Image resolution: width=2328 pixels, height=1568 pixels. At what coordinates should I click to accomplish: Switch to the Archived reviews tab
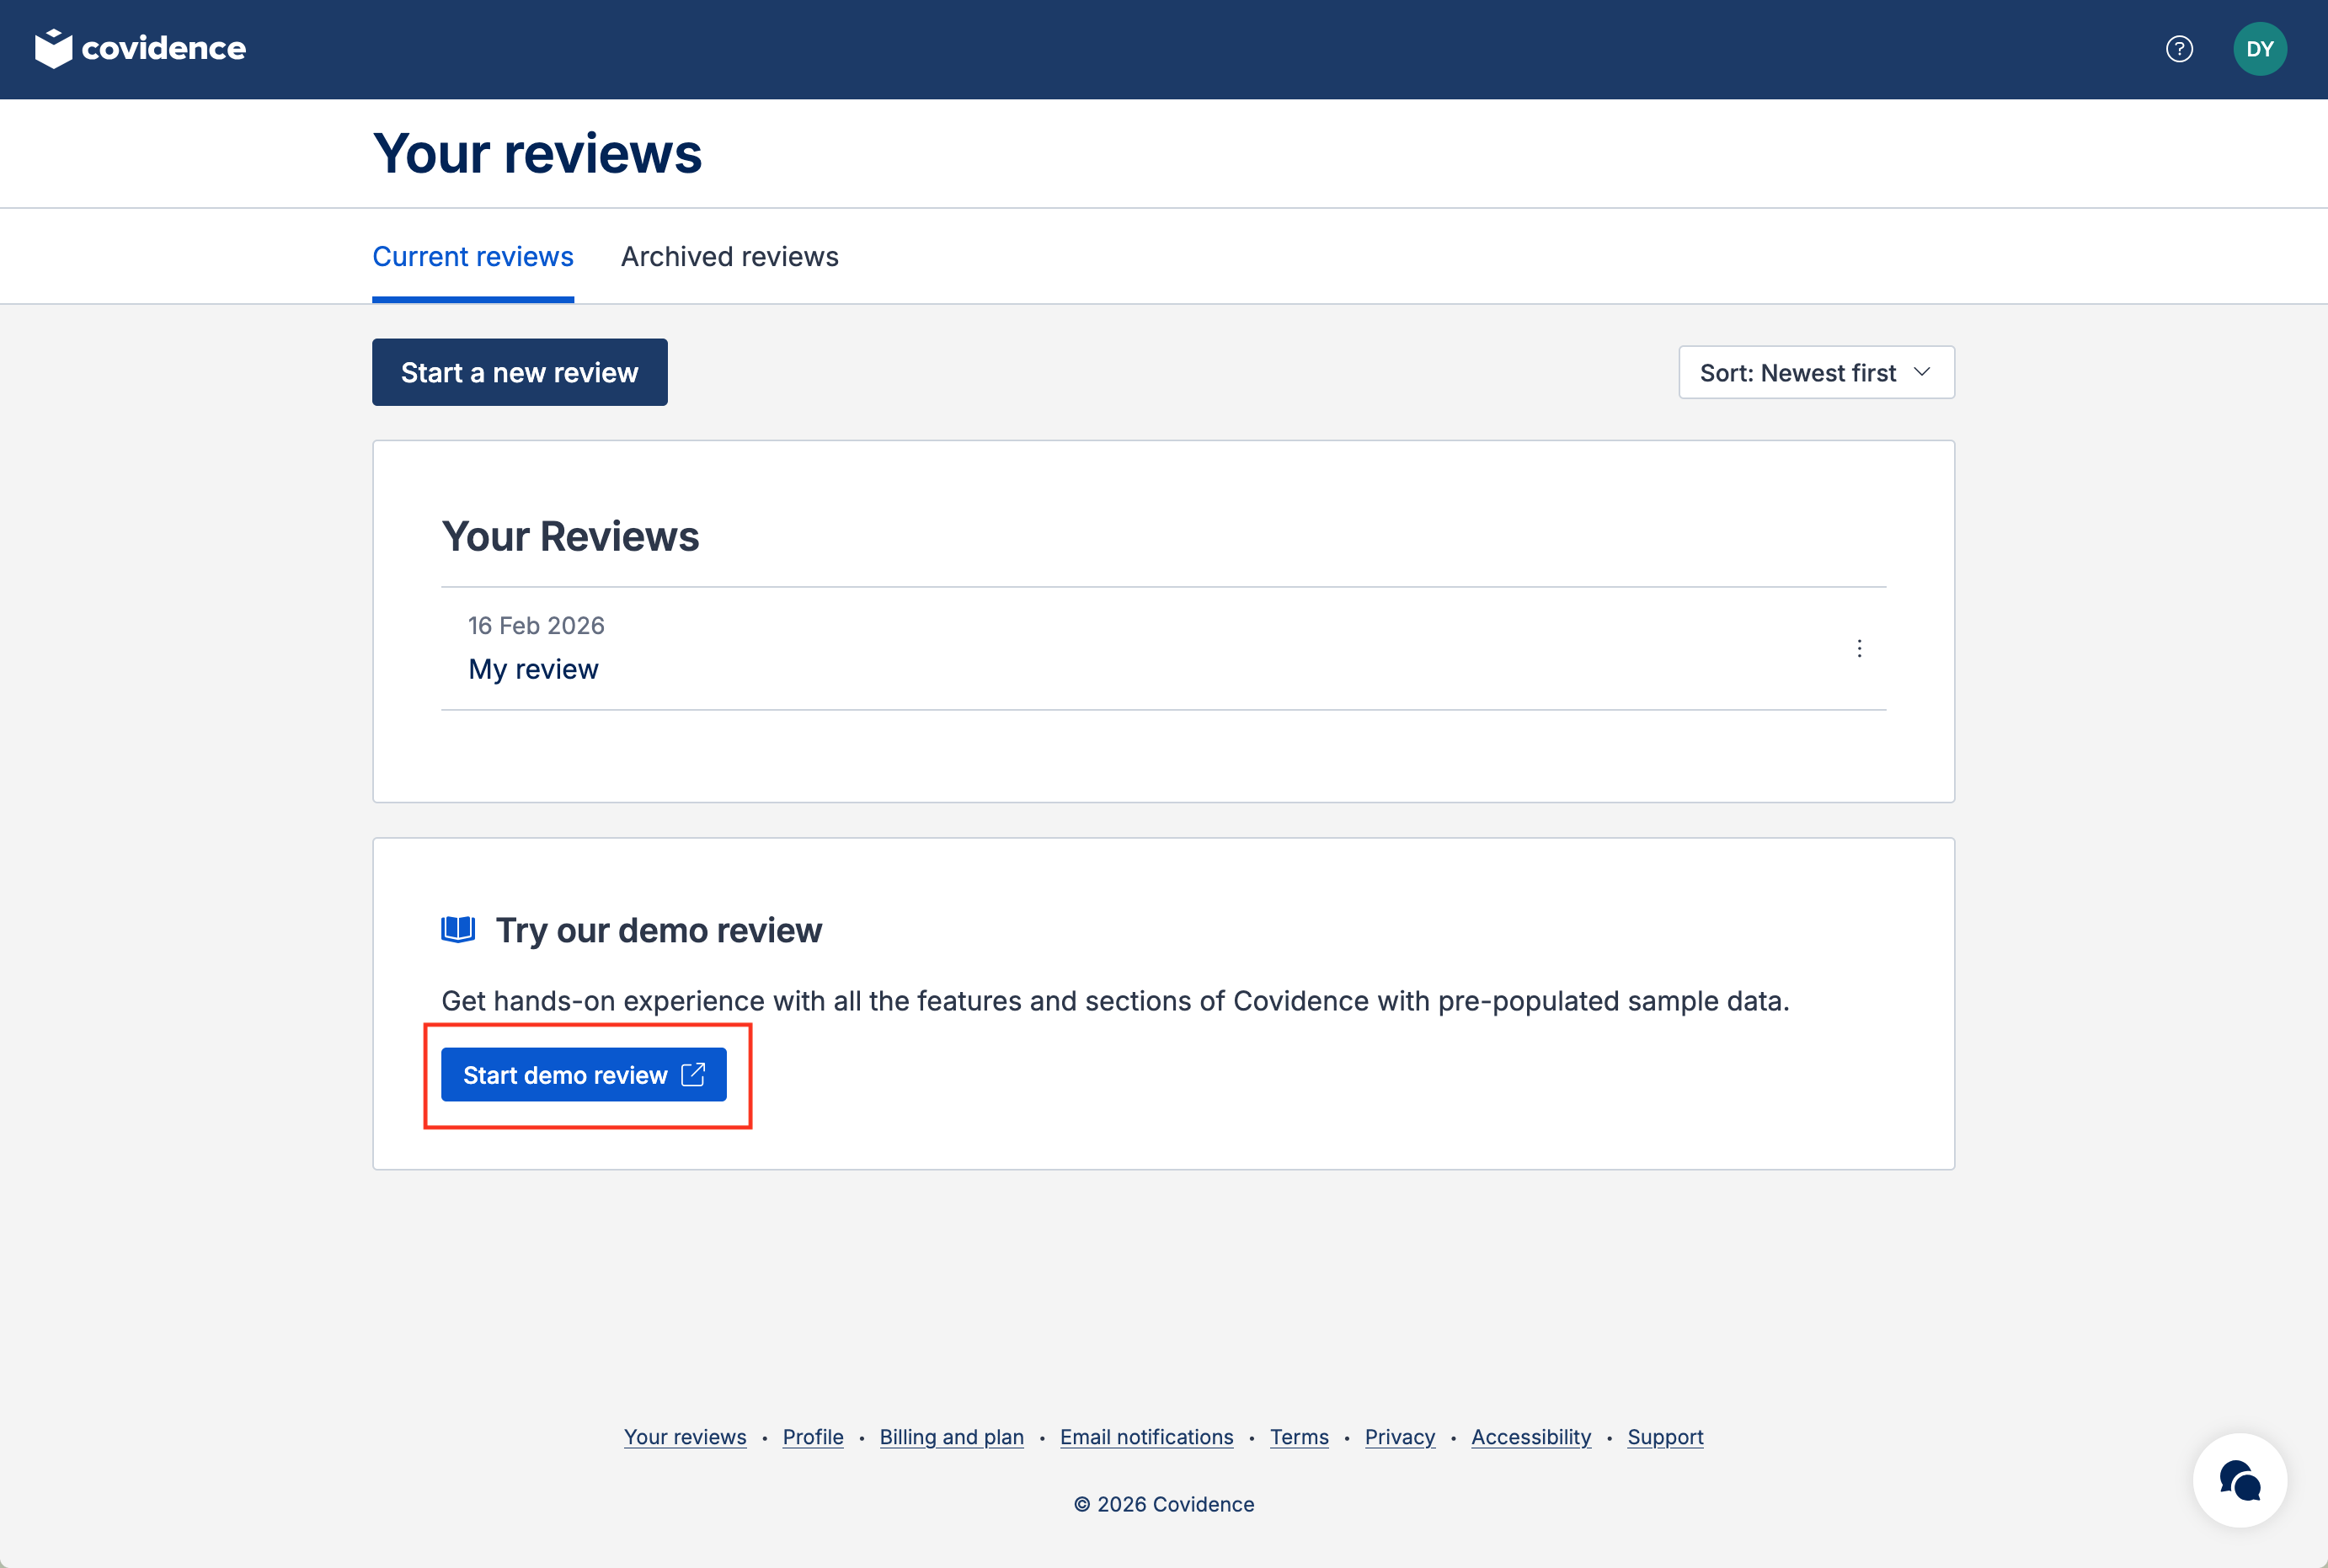729,256
